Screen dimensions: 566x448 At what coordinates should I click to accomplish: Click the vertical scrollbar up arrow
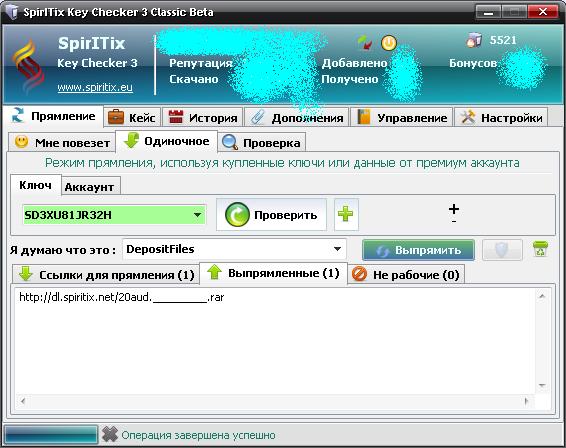click(x=542, y=296)
